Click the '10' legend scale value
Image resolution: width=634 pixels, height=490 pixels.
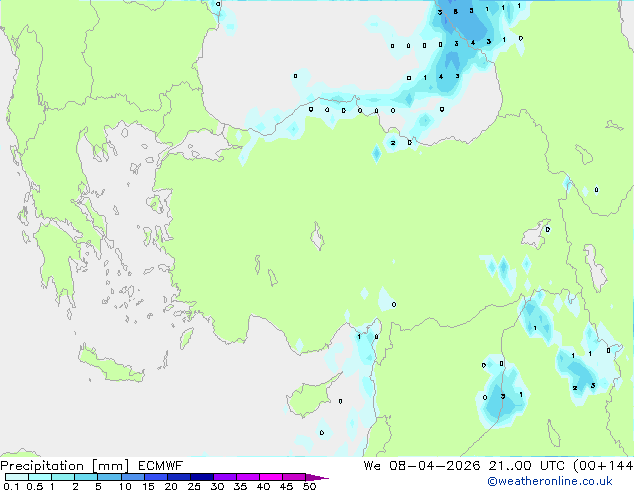point(125,486)
